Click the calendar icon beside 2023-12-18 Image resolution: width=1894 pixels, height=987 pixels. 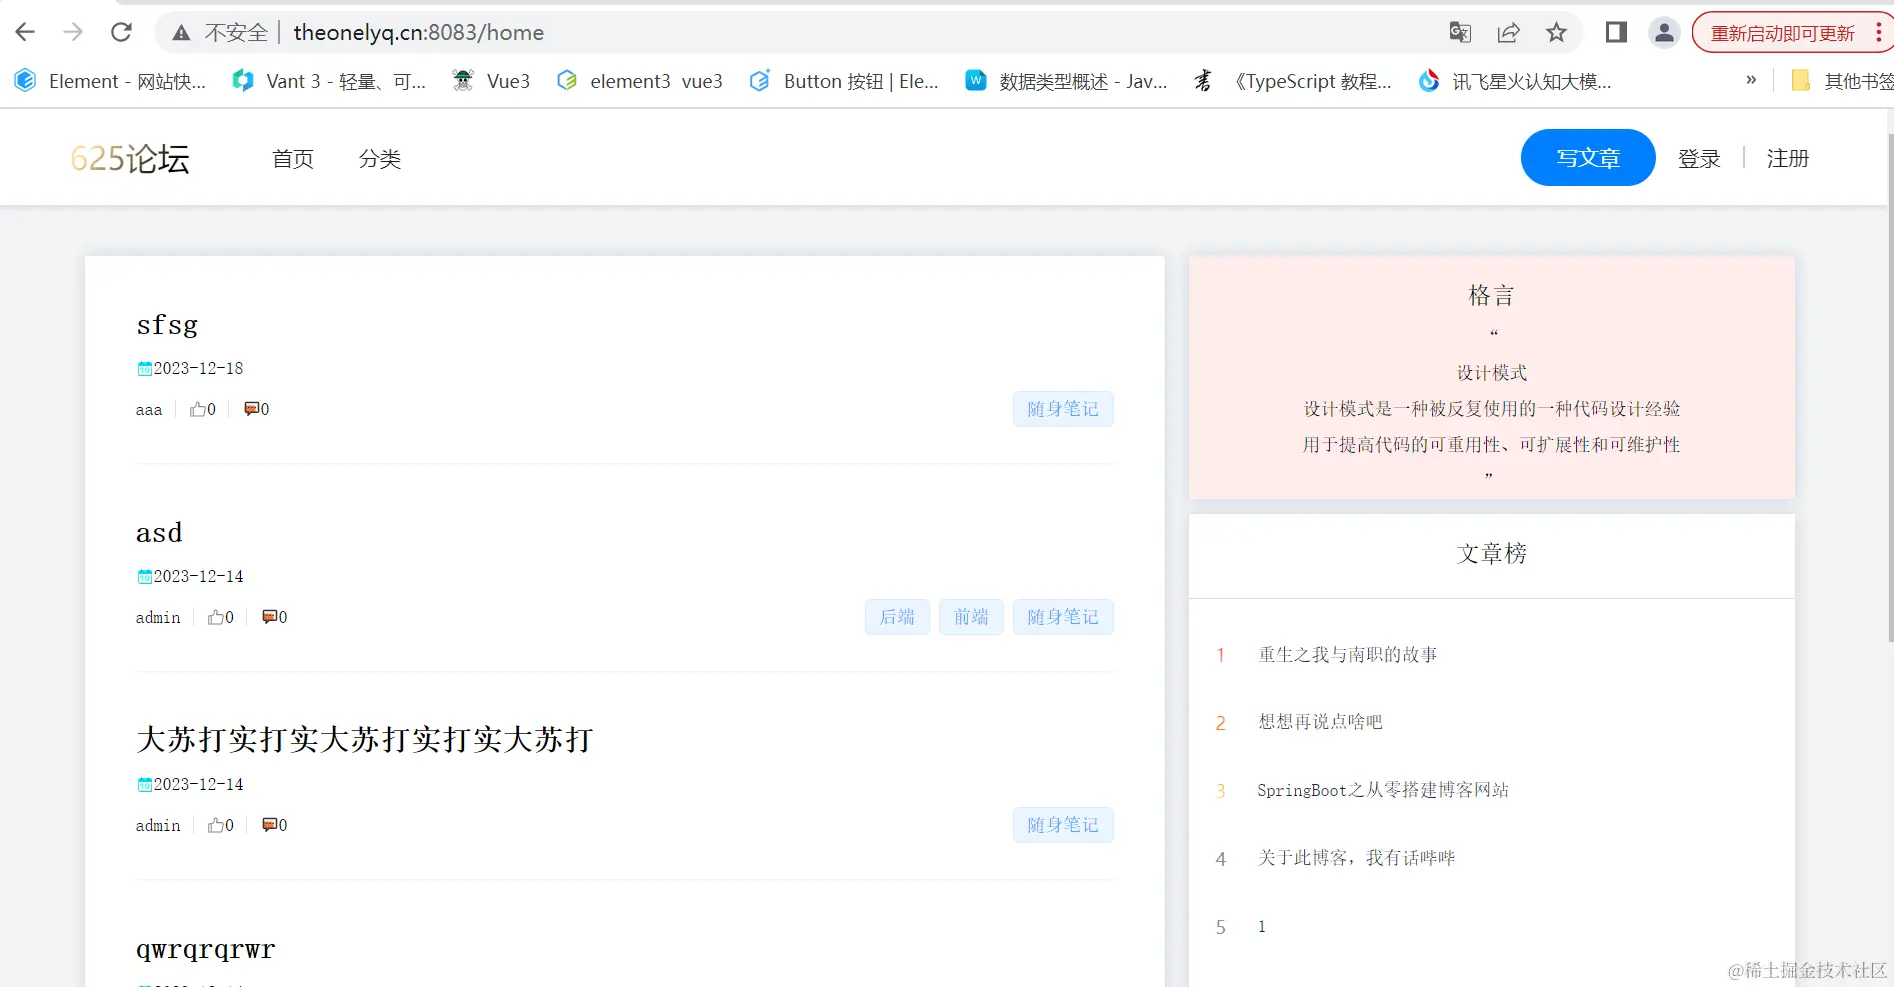click(145, 368)
